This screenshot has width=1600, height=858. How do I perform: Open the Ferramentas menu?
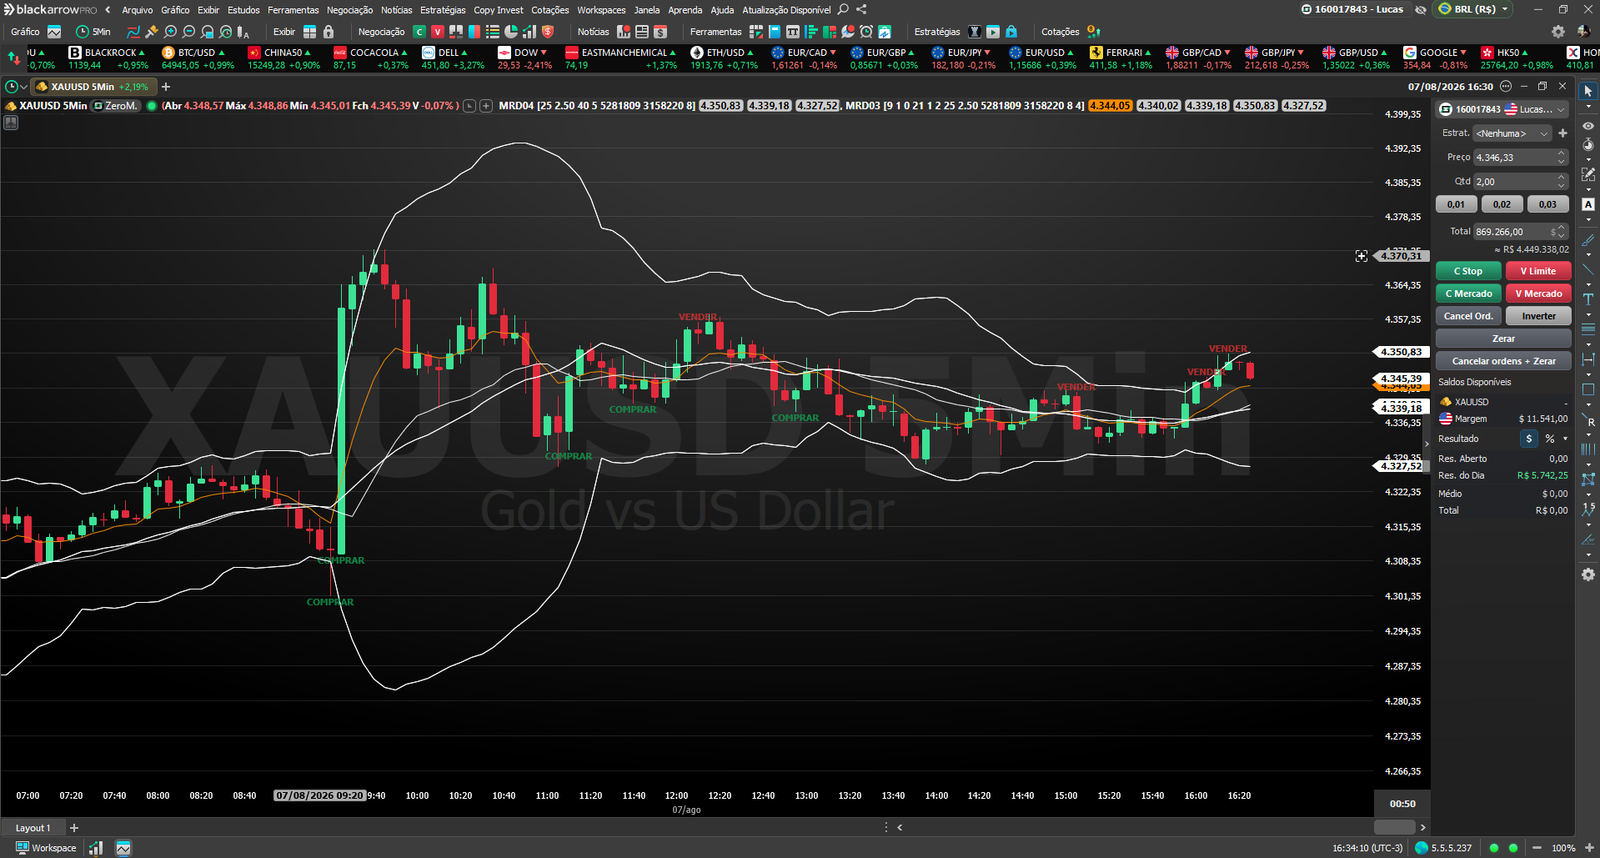[x=293, y=10]
